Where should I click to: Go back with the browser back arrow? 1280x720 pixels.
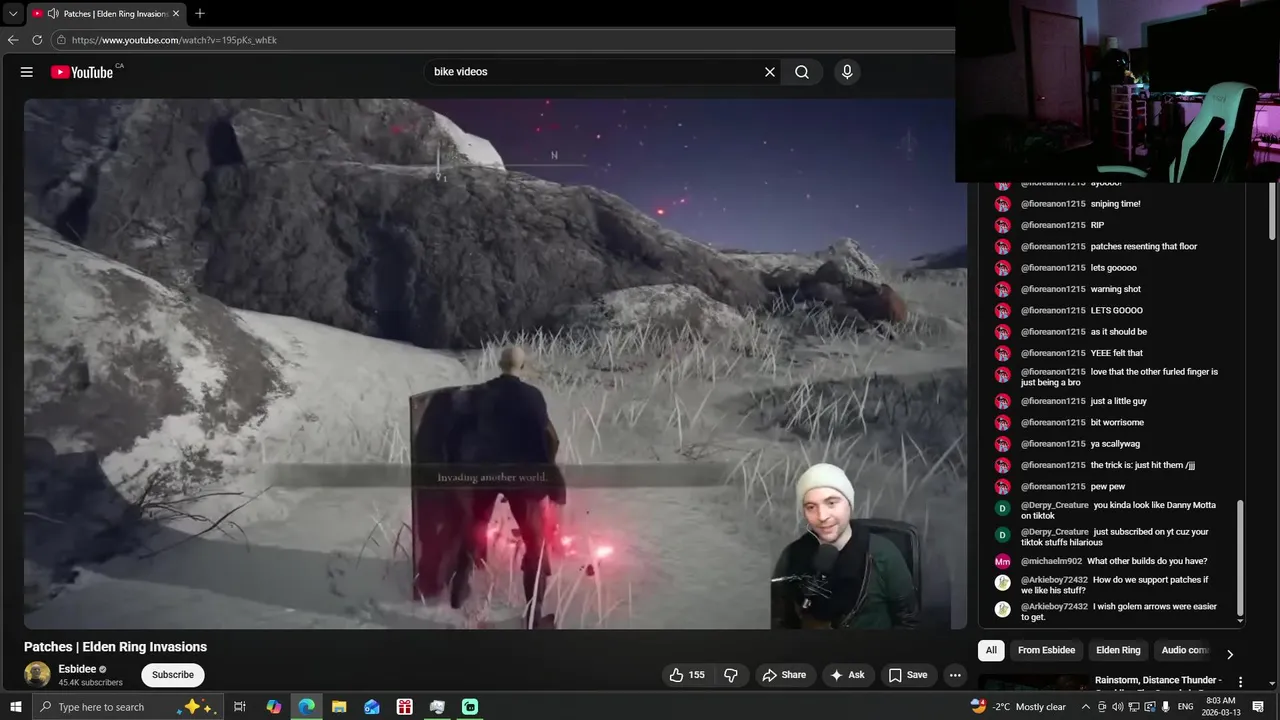[x=13, y=40]
